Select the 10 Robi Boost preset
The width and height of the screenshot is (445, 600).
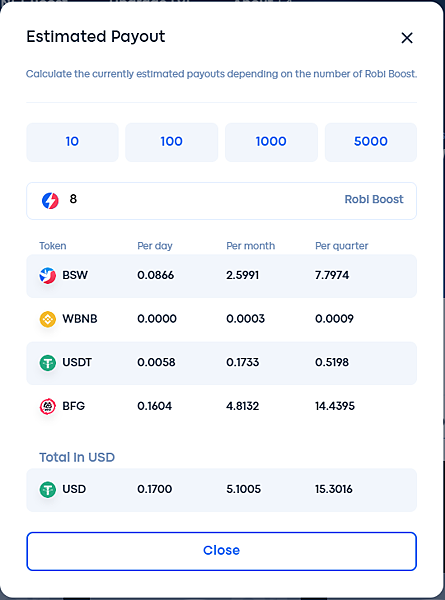tap(72, 142)
